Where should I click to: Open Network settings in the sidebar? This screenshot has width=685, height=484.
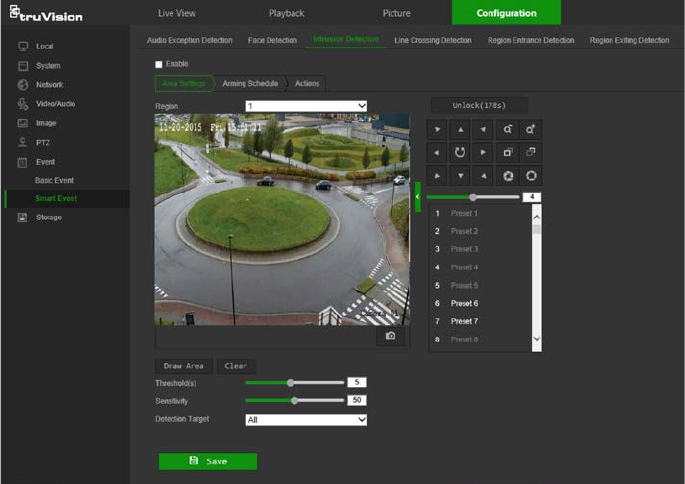(x=49, y=85)
